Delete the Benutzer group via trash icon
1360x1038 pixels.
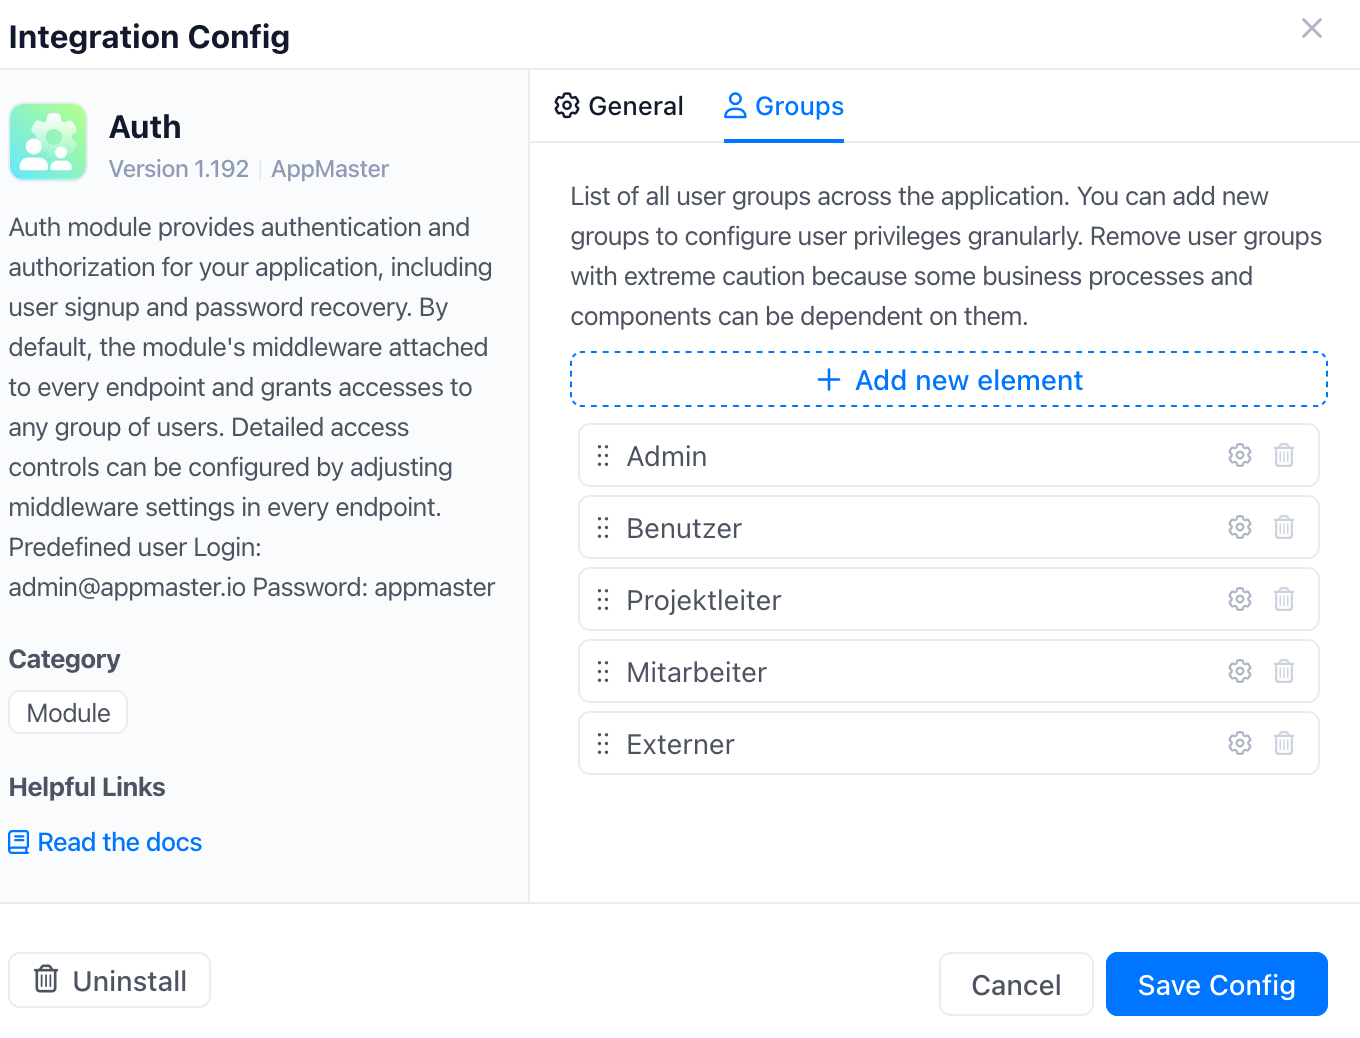click(x=1284, y=527)
